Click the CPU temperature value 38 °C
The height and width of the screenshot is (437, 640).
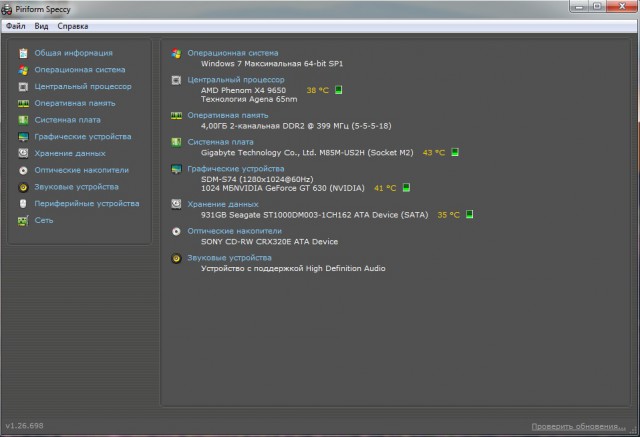coord(318,90)
